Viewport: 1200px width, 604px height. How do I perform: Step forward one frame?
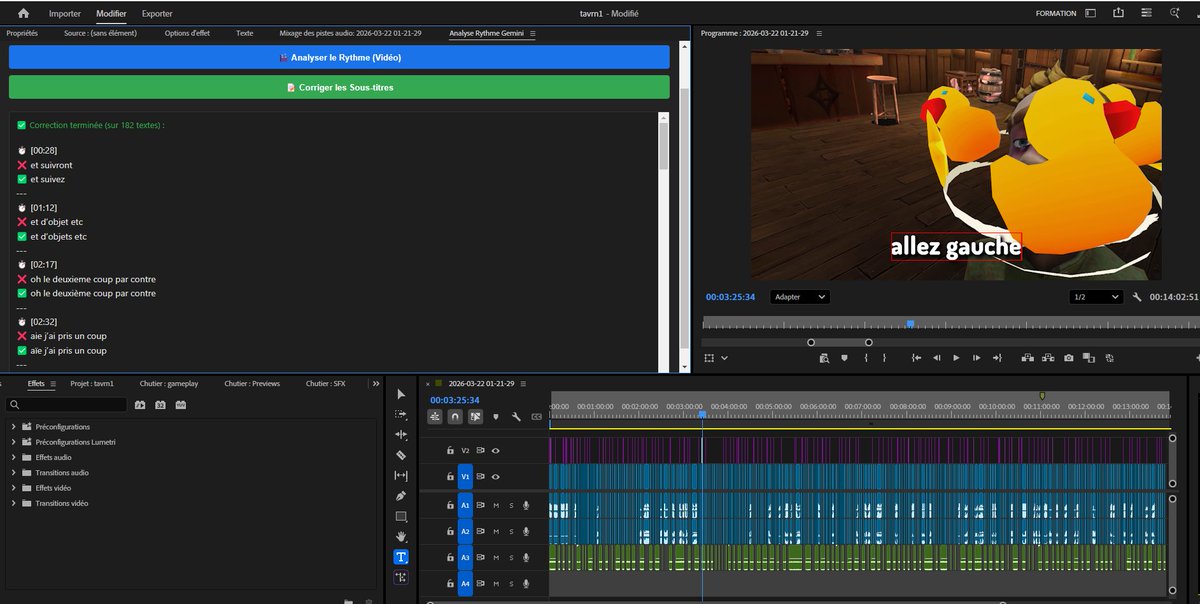point(976,357)
